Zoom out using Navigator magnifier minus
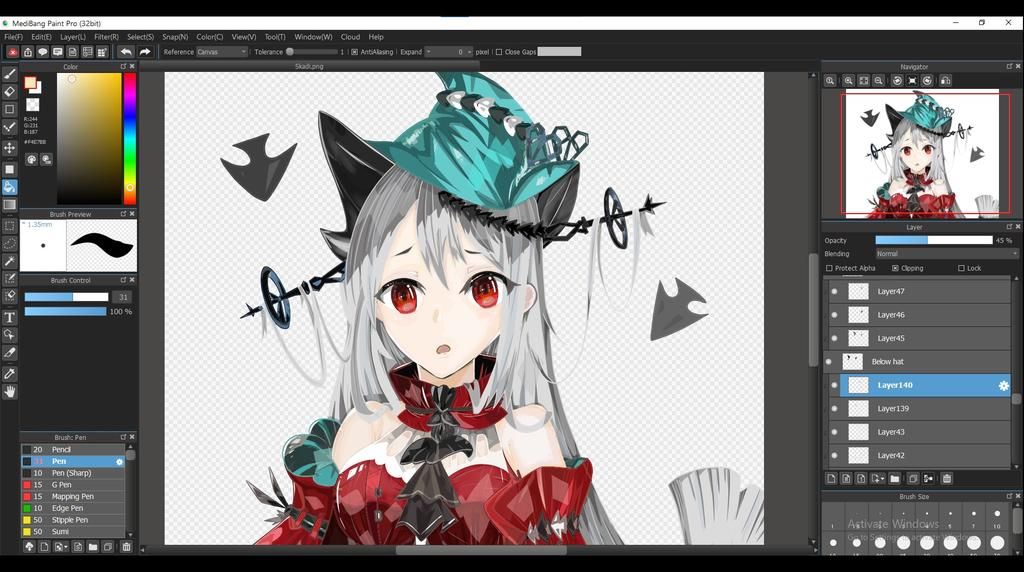 (879, 81)
